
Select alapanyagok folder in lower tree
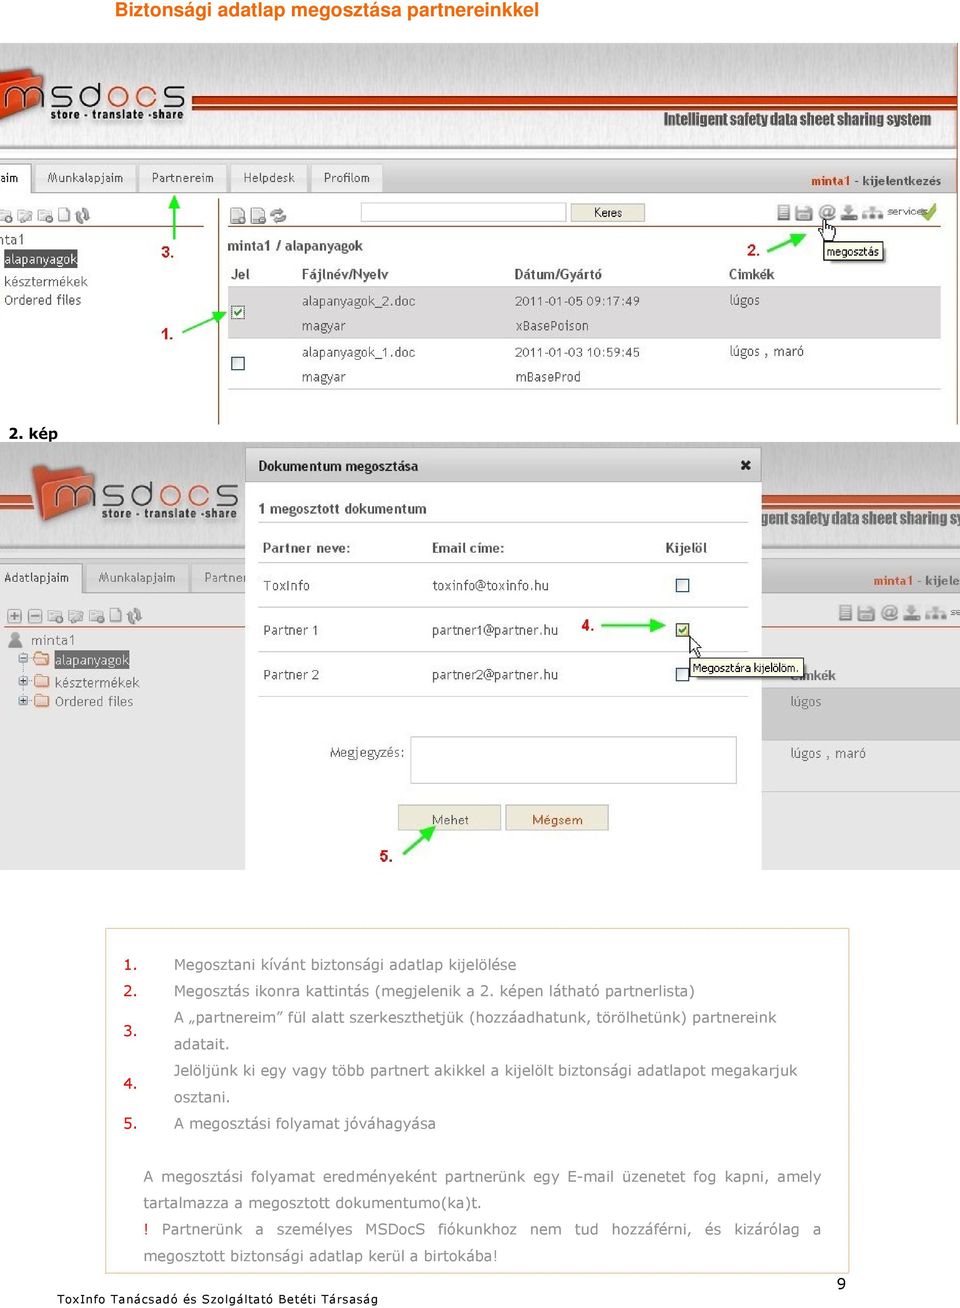[92, 660]
